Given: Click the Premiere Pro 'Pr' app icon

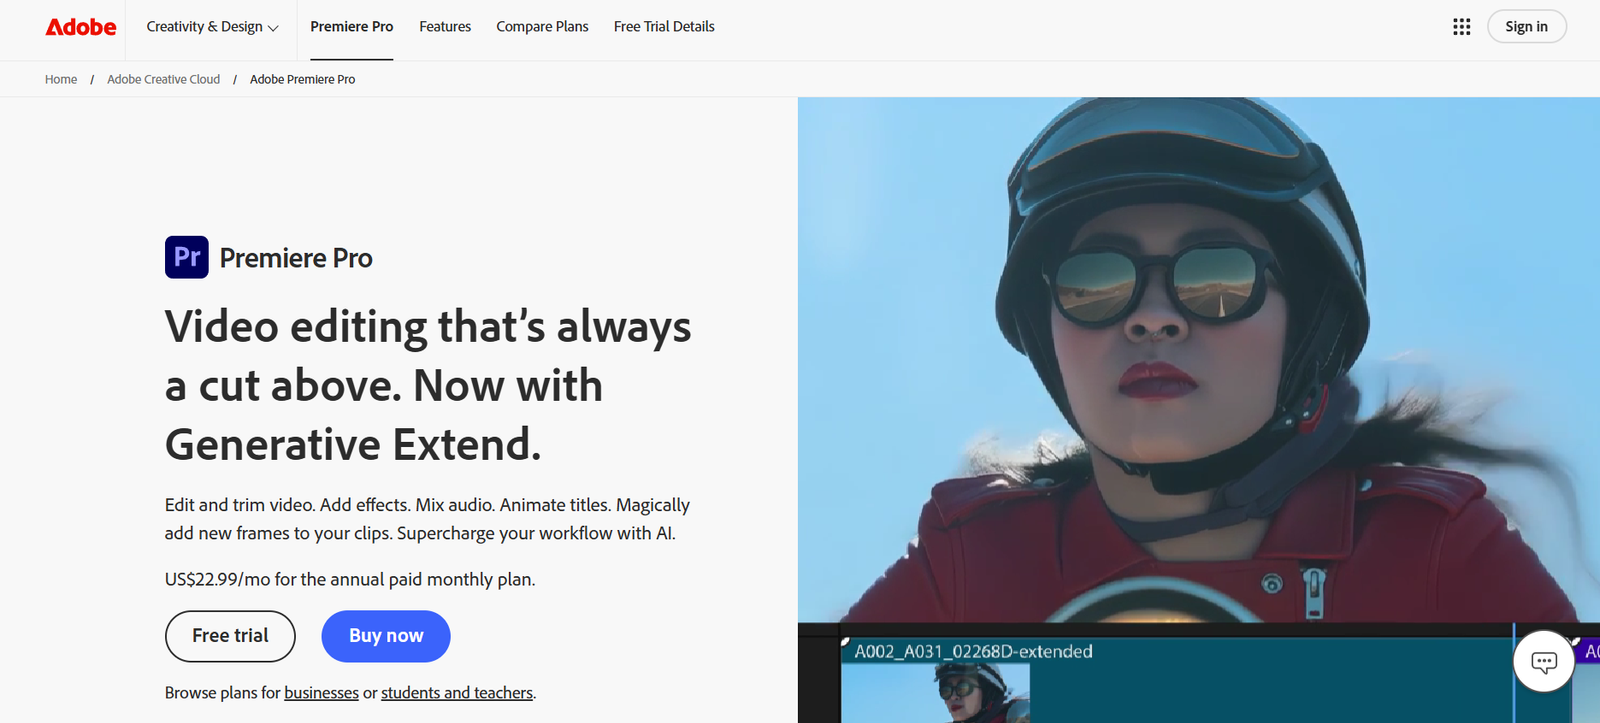Looking at the screenshot, I should [x=187, y=257].
